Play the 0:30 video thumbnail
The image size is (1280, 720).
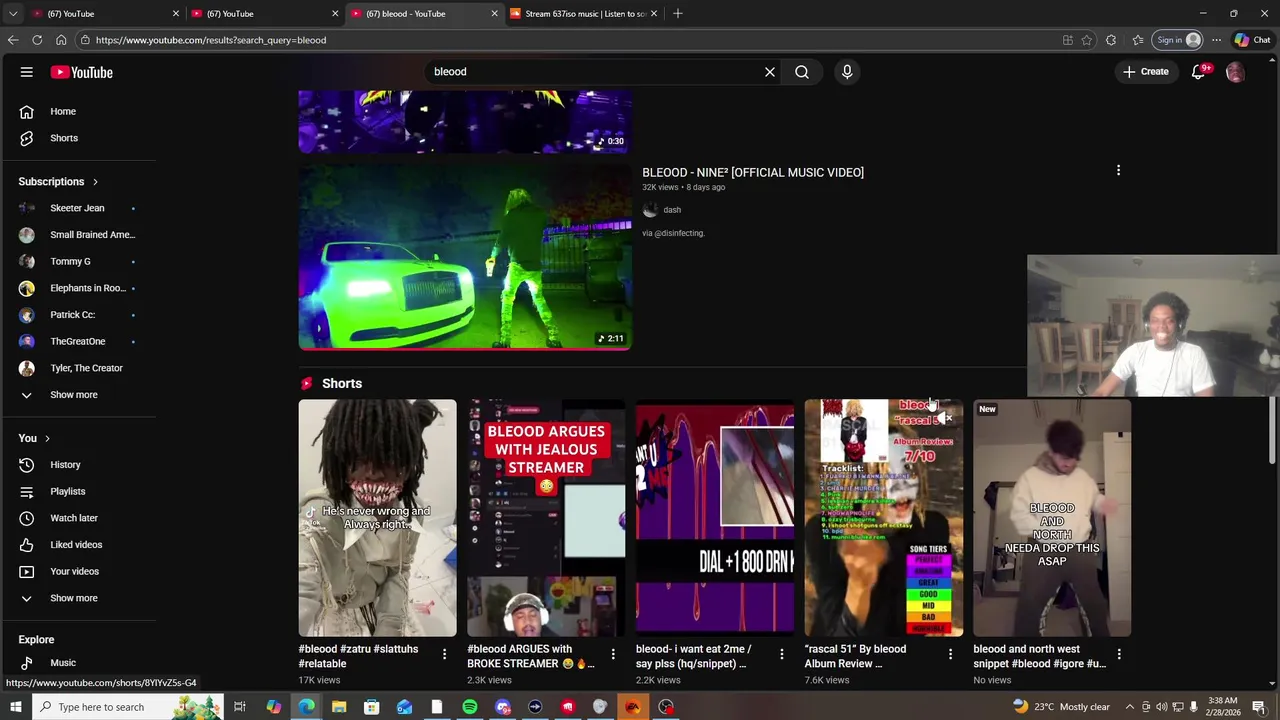coord(465,121)
